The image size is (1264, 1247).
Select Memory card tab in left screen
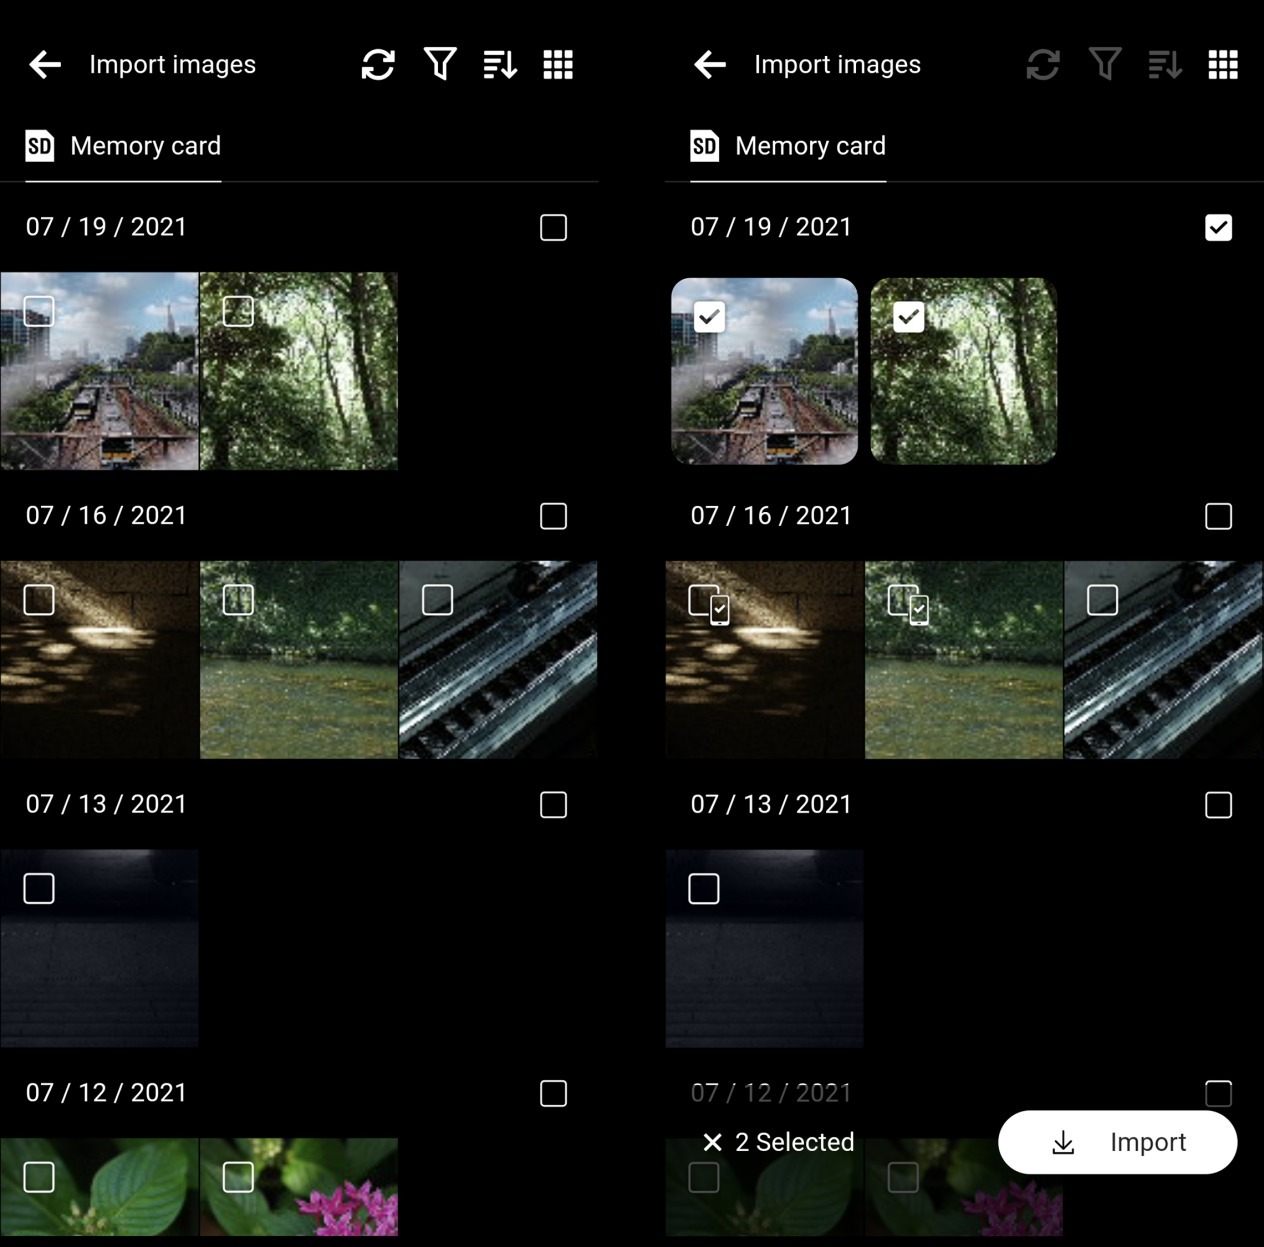coord(123,146)
